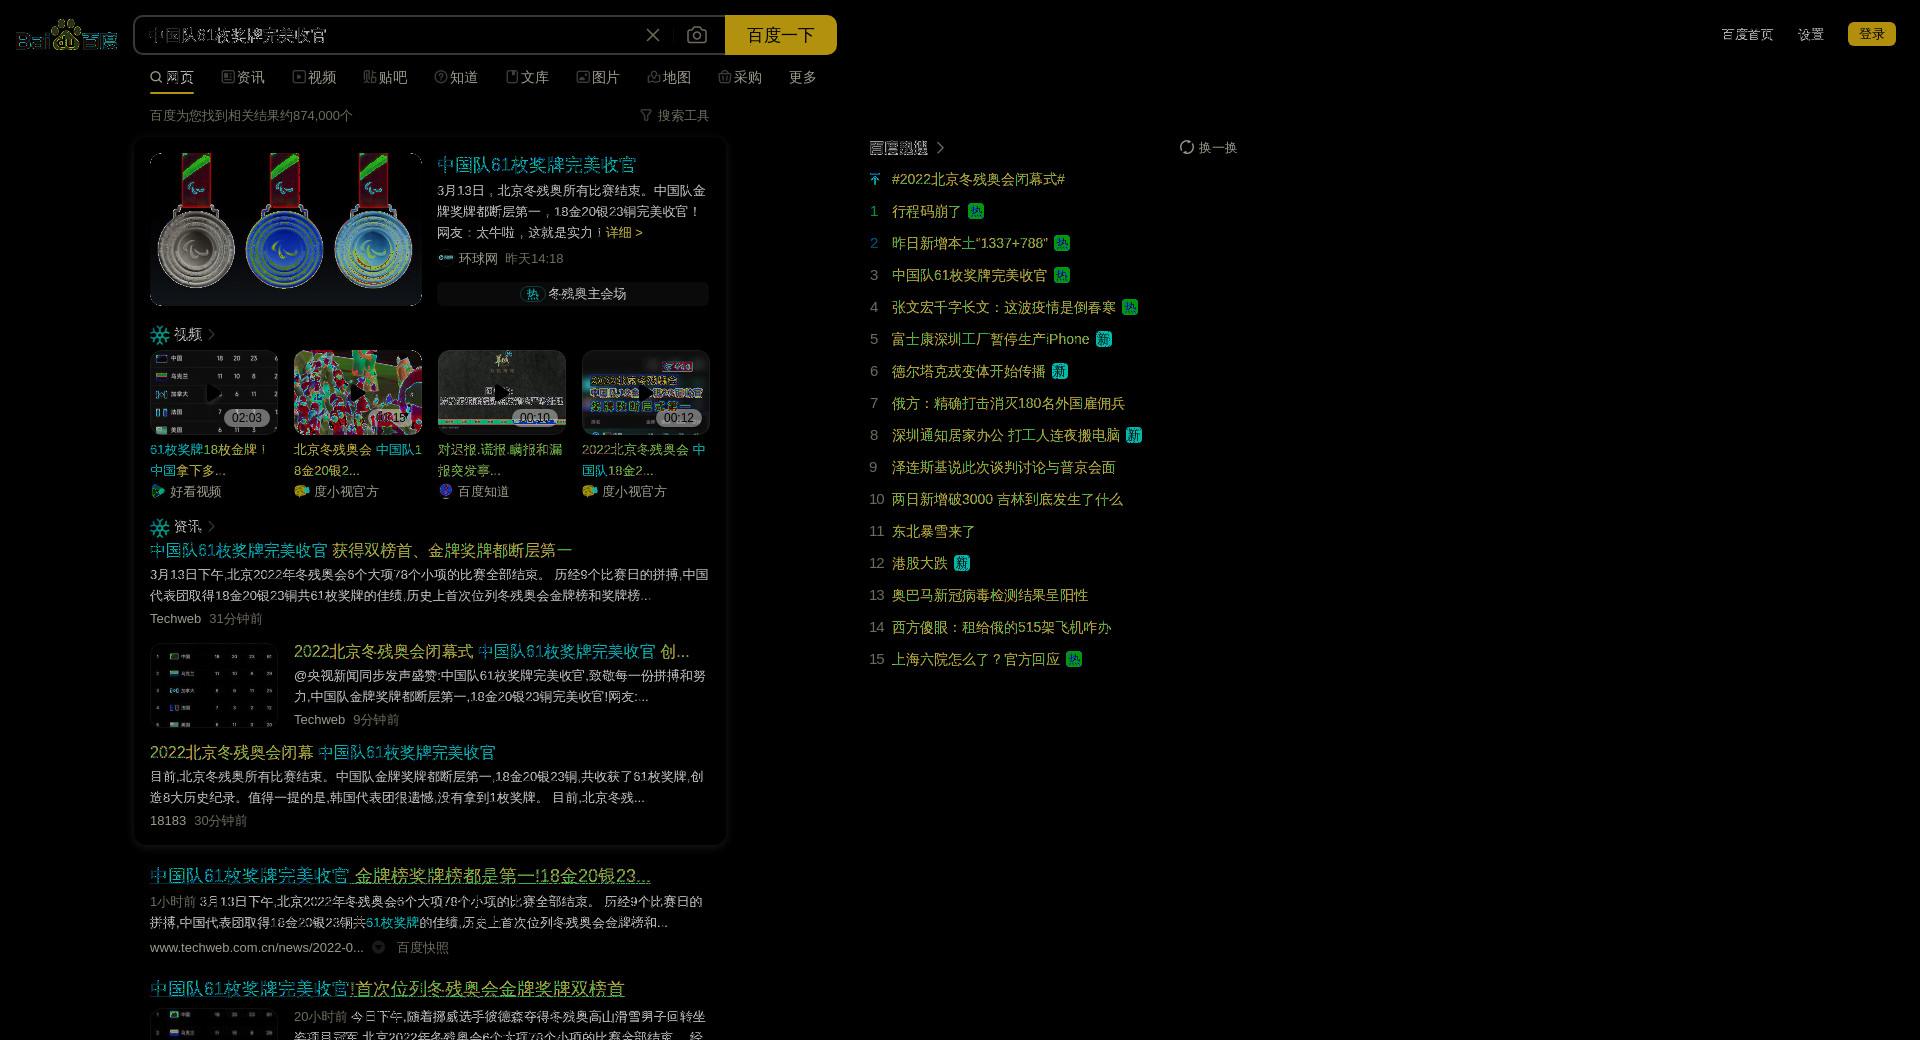
Task: Click the 换一换 refresh icon
Action: 1186,147
